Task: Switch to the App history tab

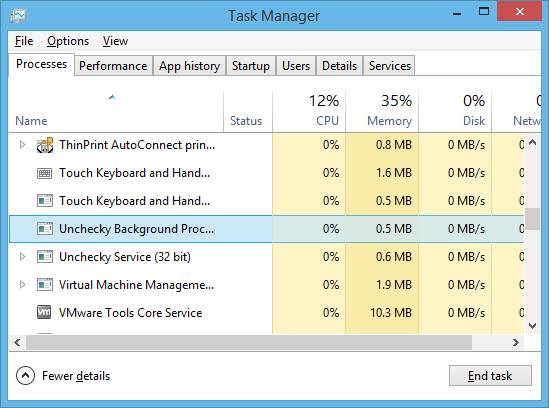Action: (x=189, y=66)
